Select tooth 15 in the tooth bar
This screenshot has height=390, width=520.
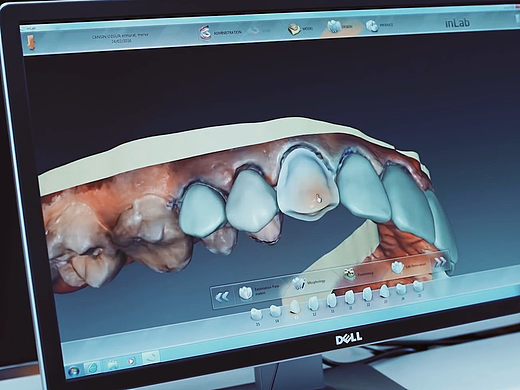tap(256, 317)
